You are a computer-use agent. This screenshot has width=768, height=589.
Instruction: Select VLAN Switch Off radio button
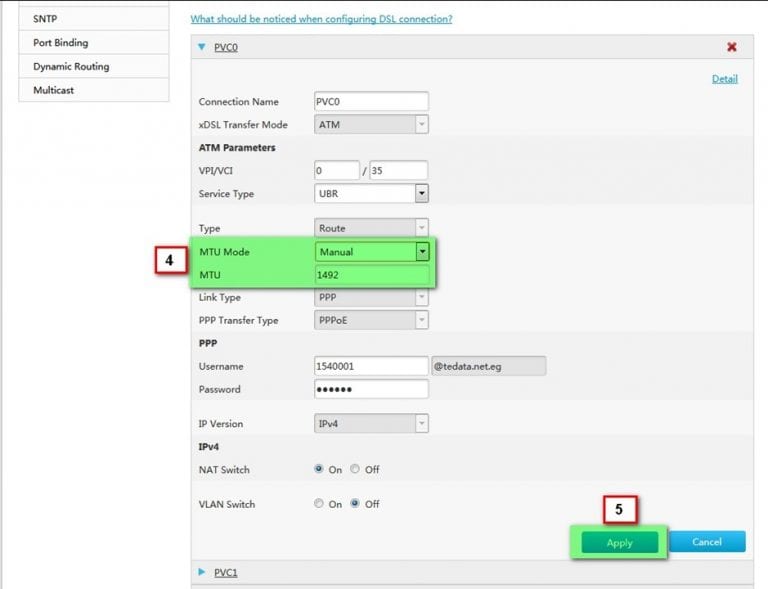(355, 504)
